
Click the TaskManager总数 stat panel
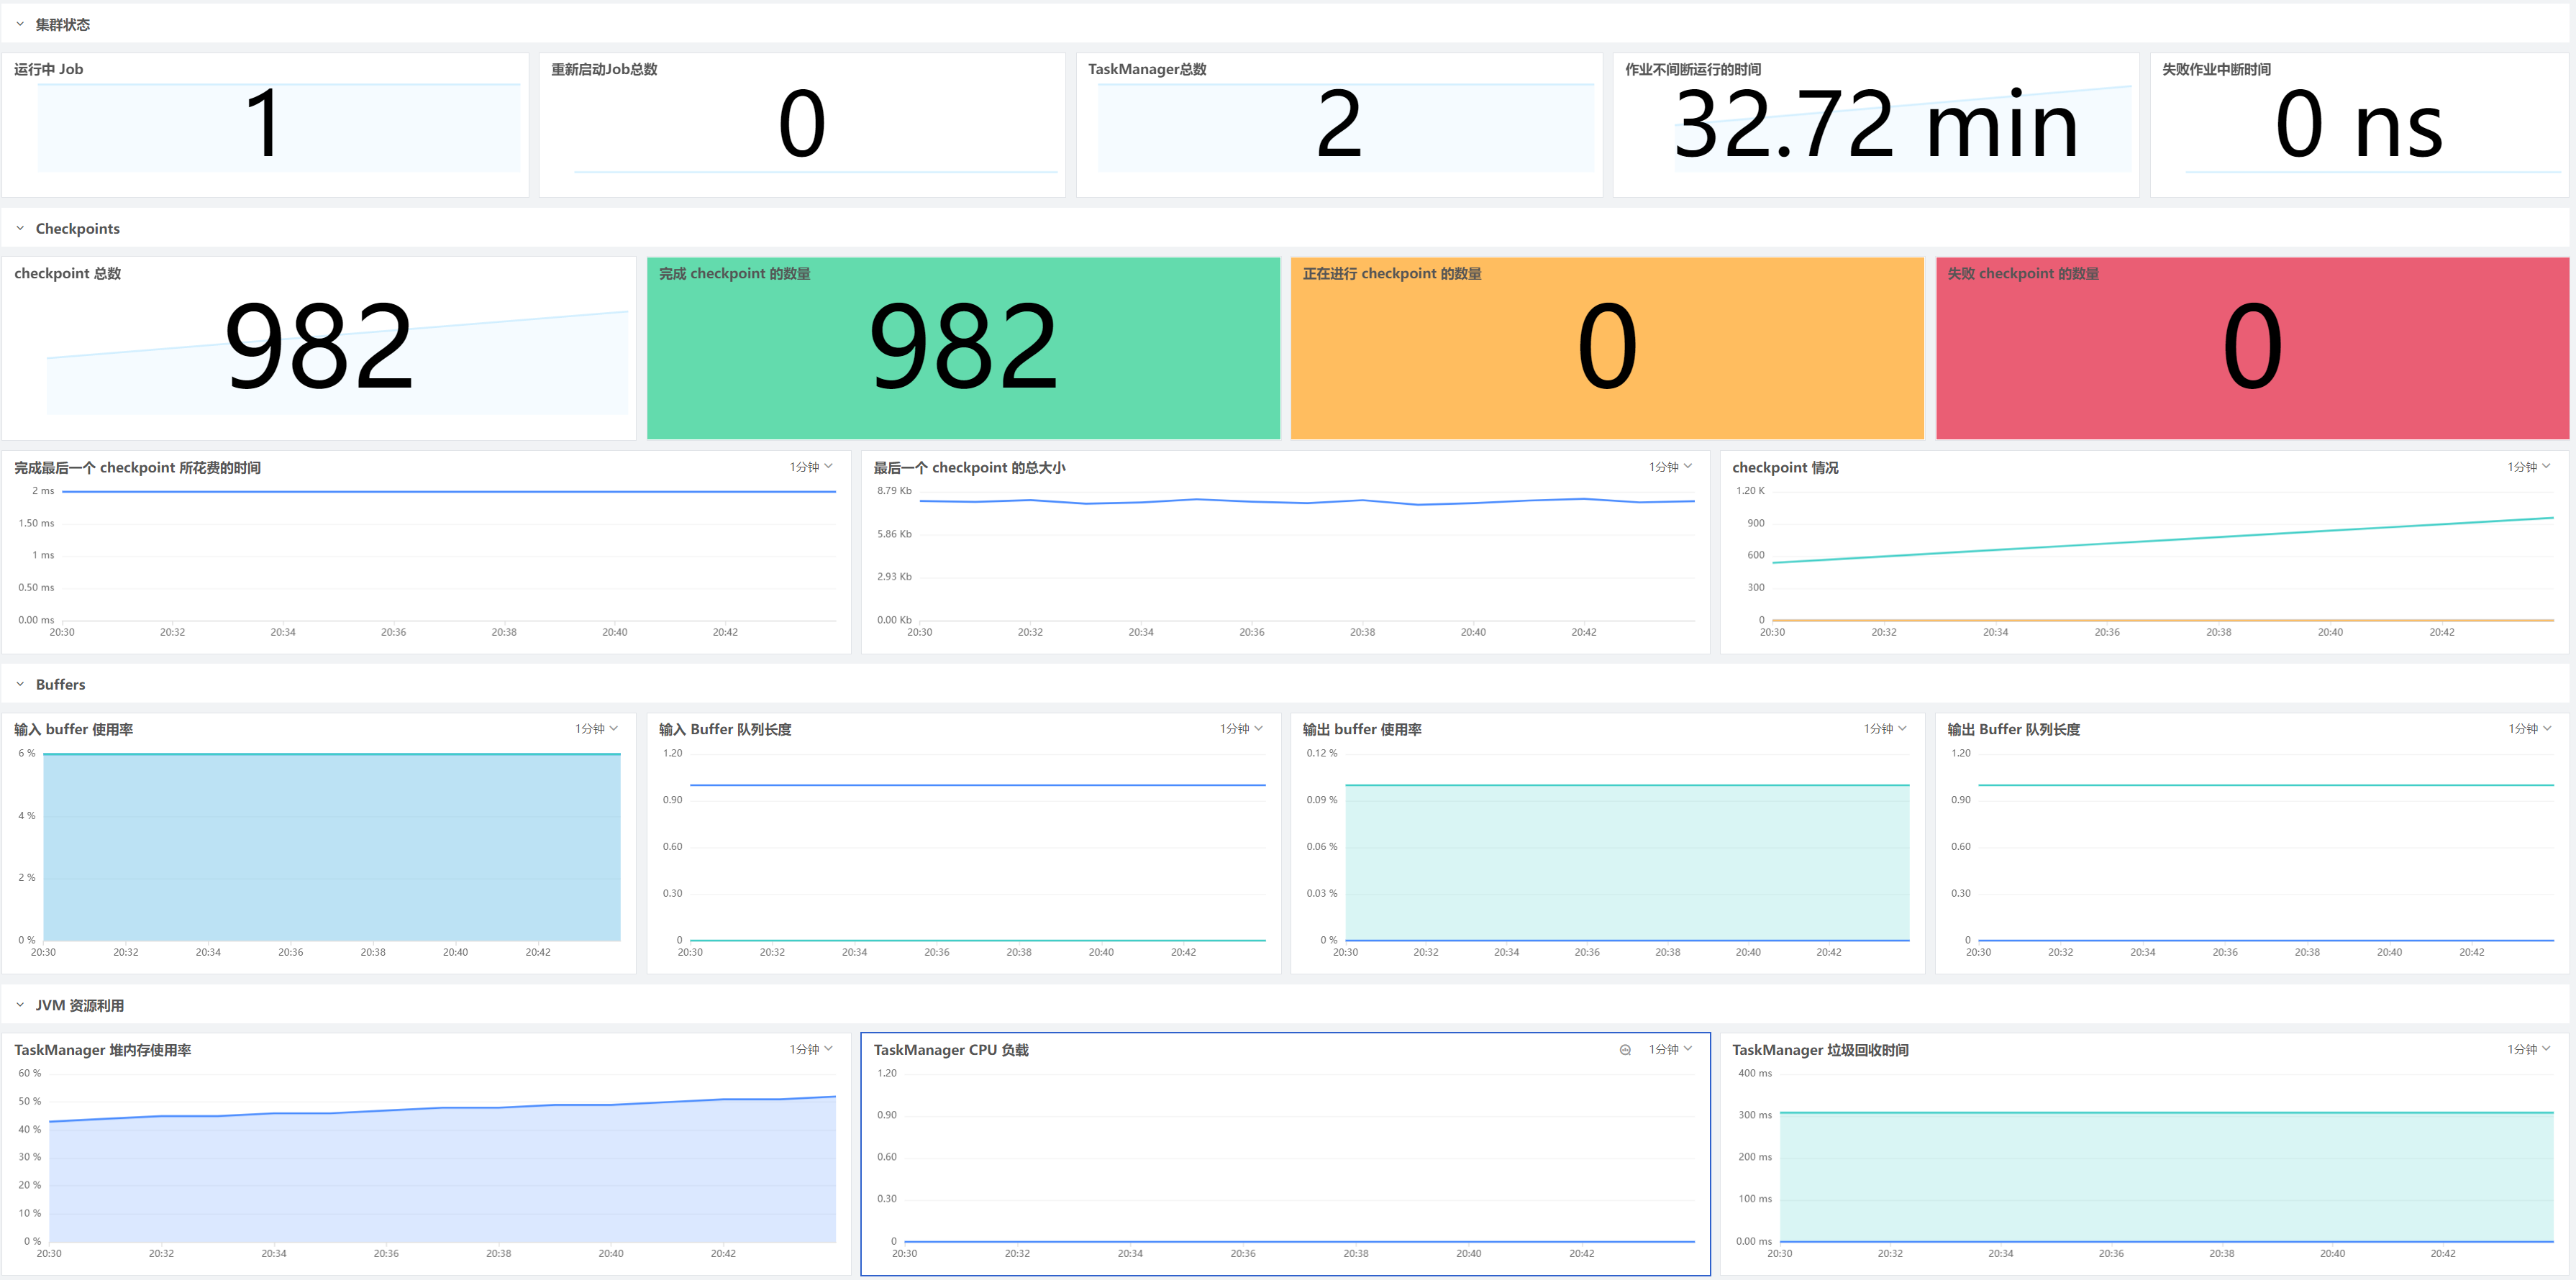[x=1339, y=125]
